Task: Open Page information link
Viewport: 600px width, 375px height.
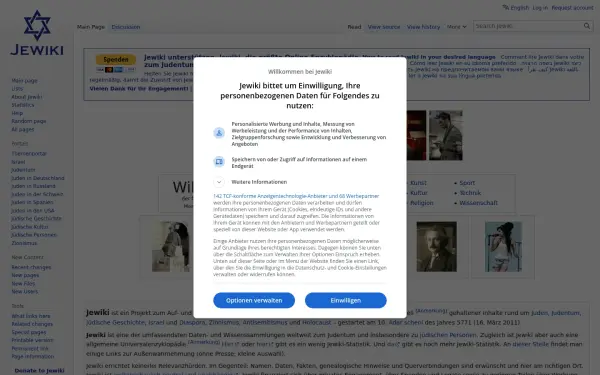Action: click(33, 356)
